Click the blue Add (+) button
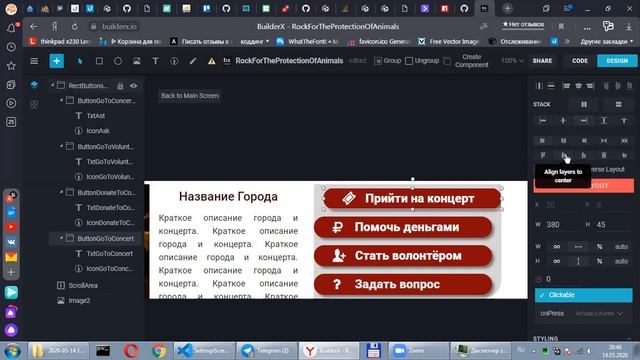 point(57,61)
